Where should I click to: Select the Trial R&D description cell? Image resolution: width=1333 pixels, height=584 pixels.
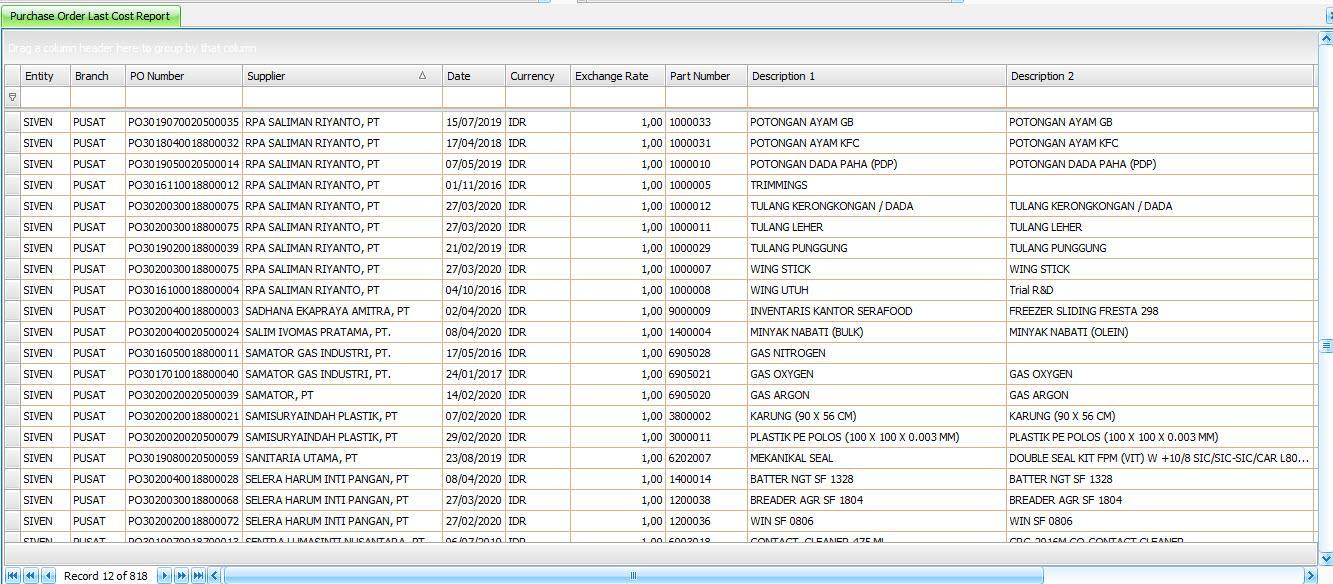(1160, 290)
